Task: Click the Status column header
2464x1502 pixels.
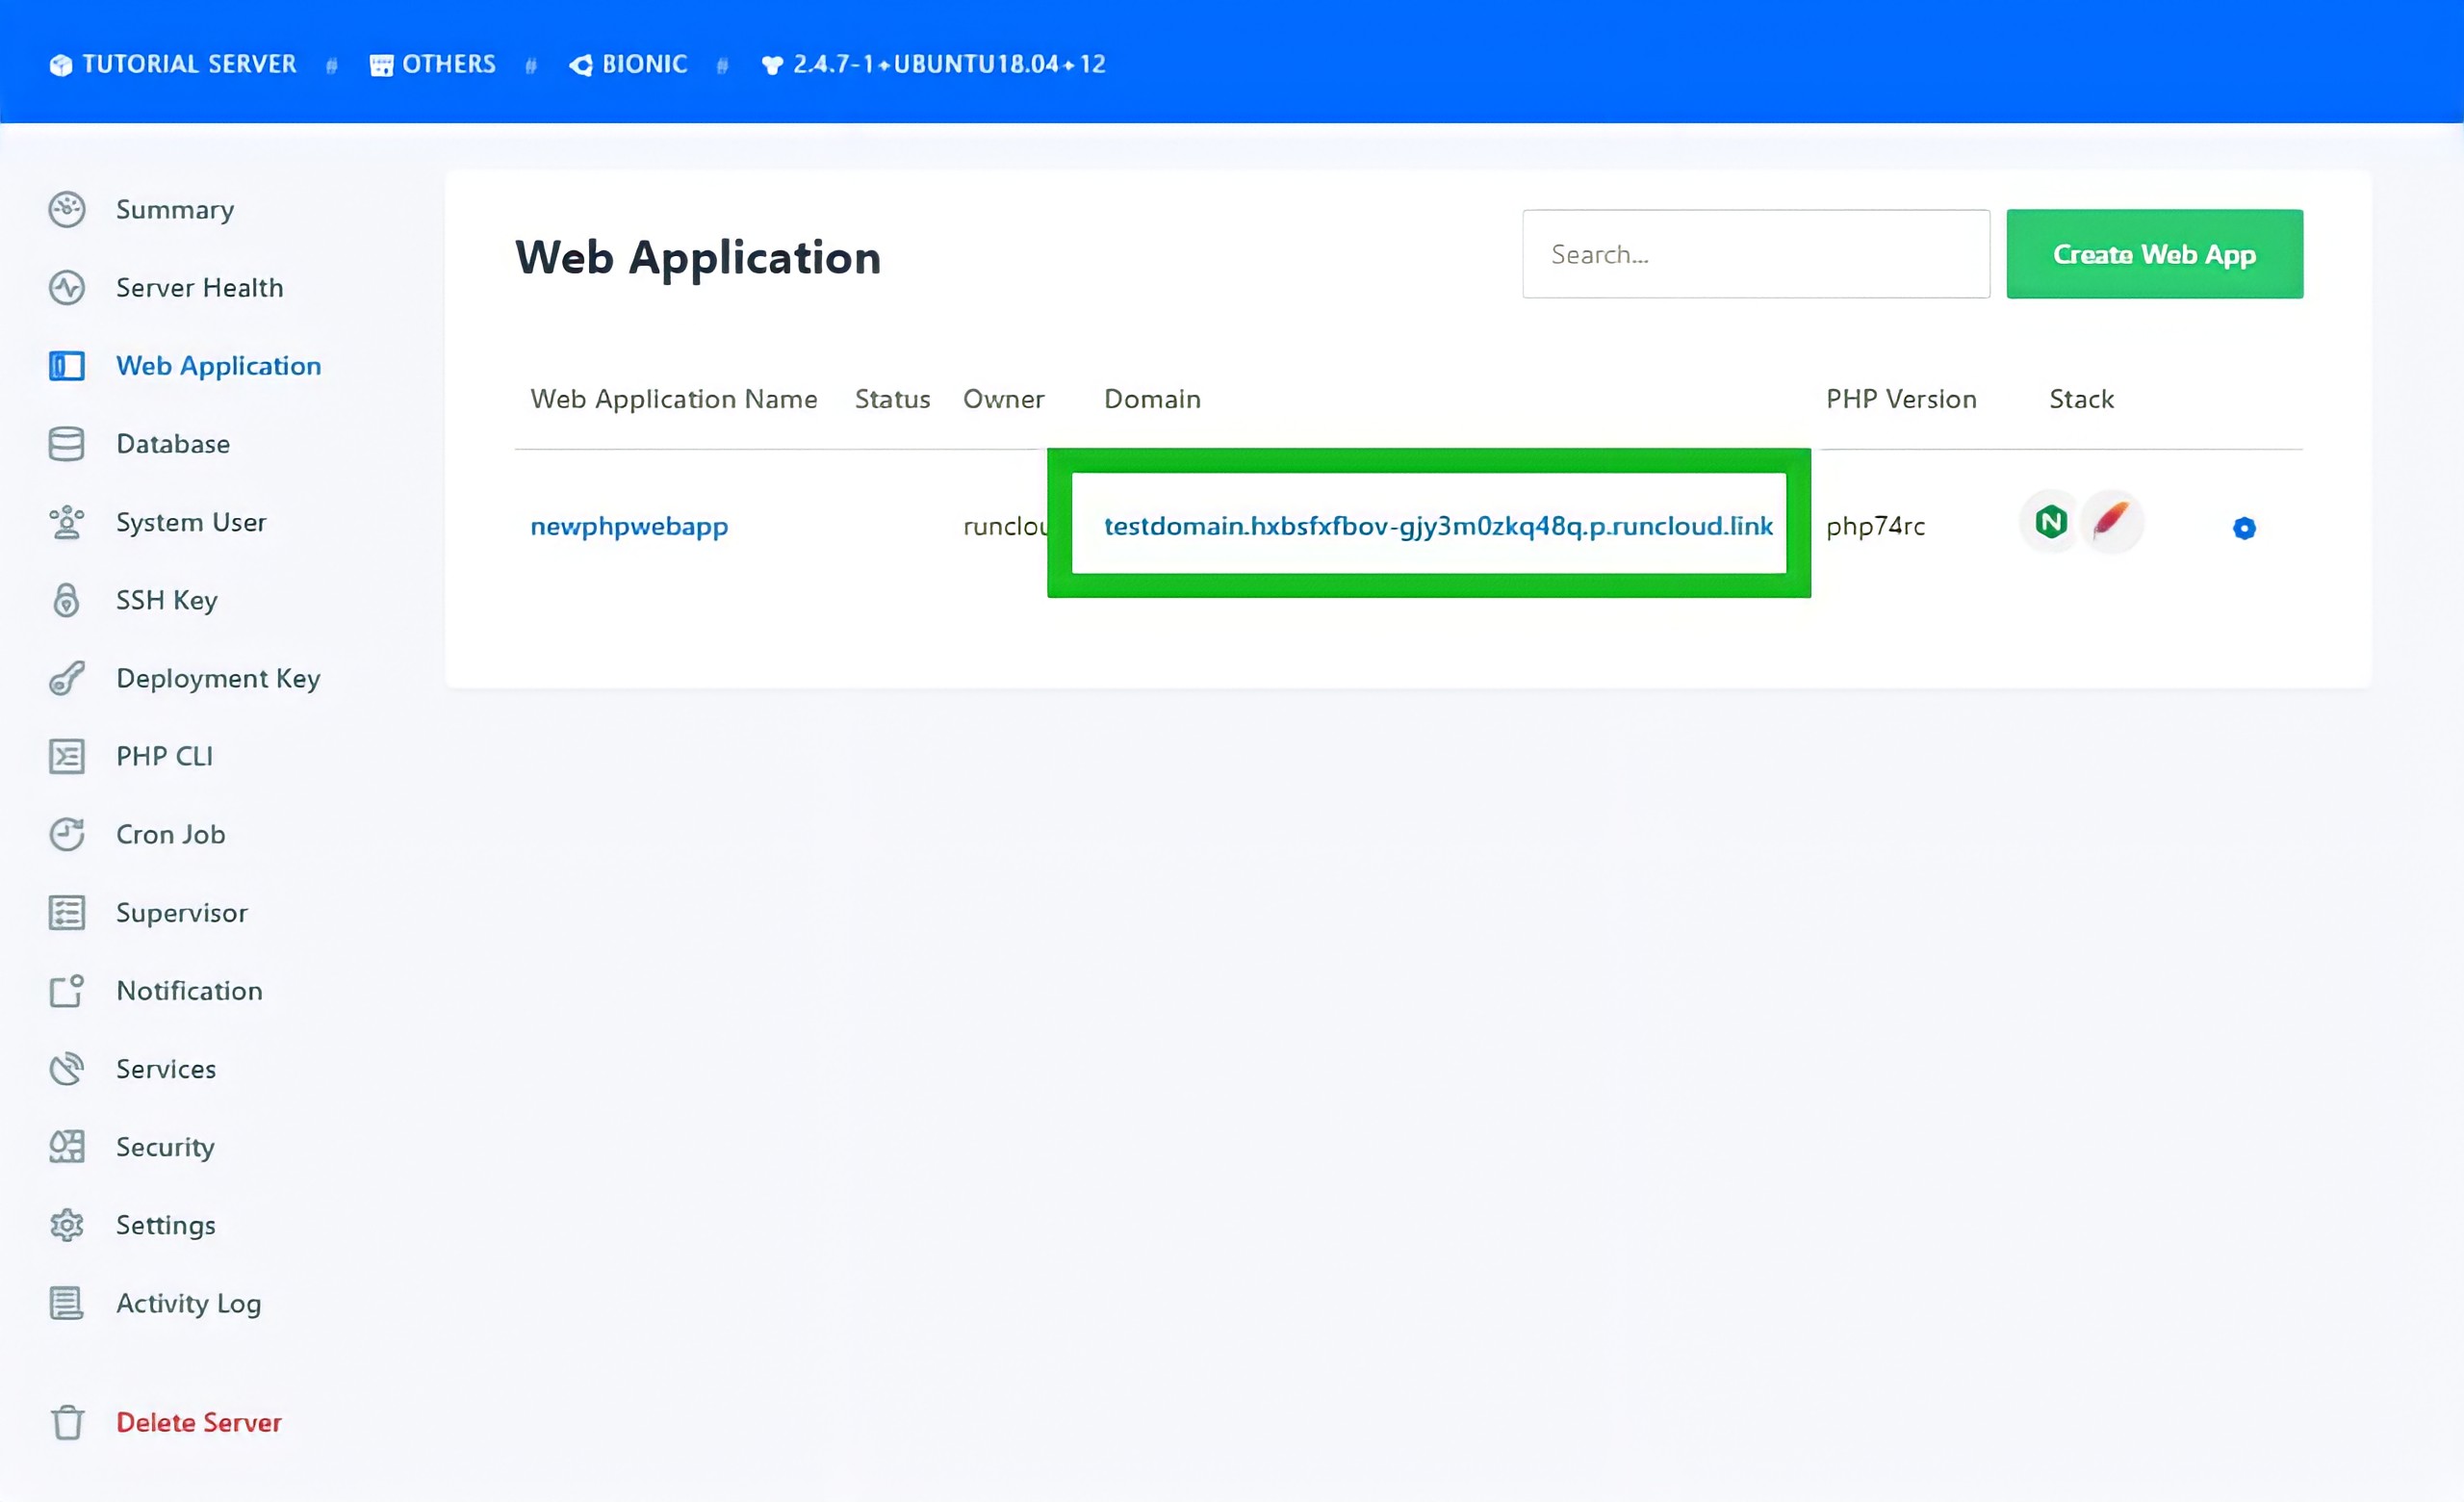Action: [892, 399]
